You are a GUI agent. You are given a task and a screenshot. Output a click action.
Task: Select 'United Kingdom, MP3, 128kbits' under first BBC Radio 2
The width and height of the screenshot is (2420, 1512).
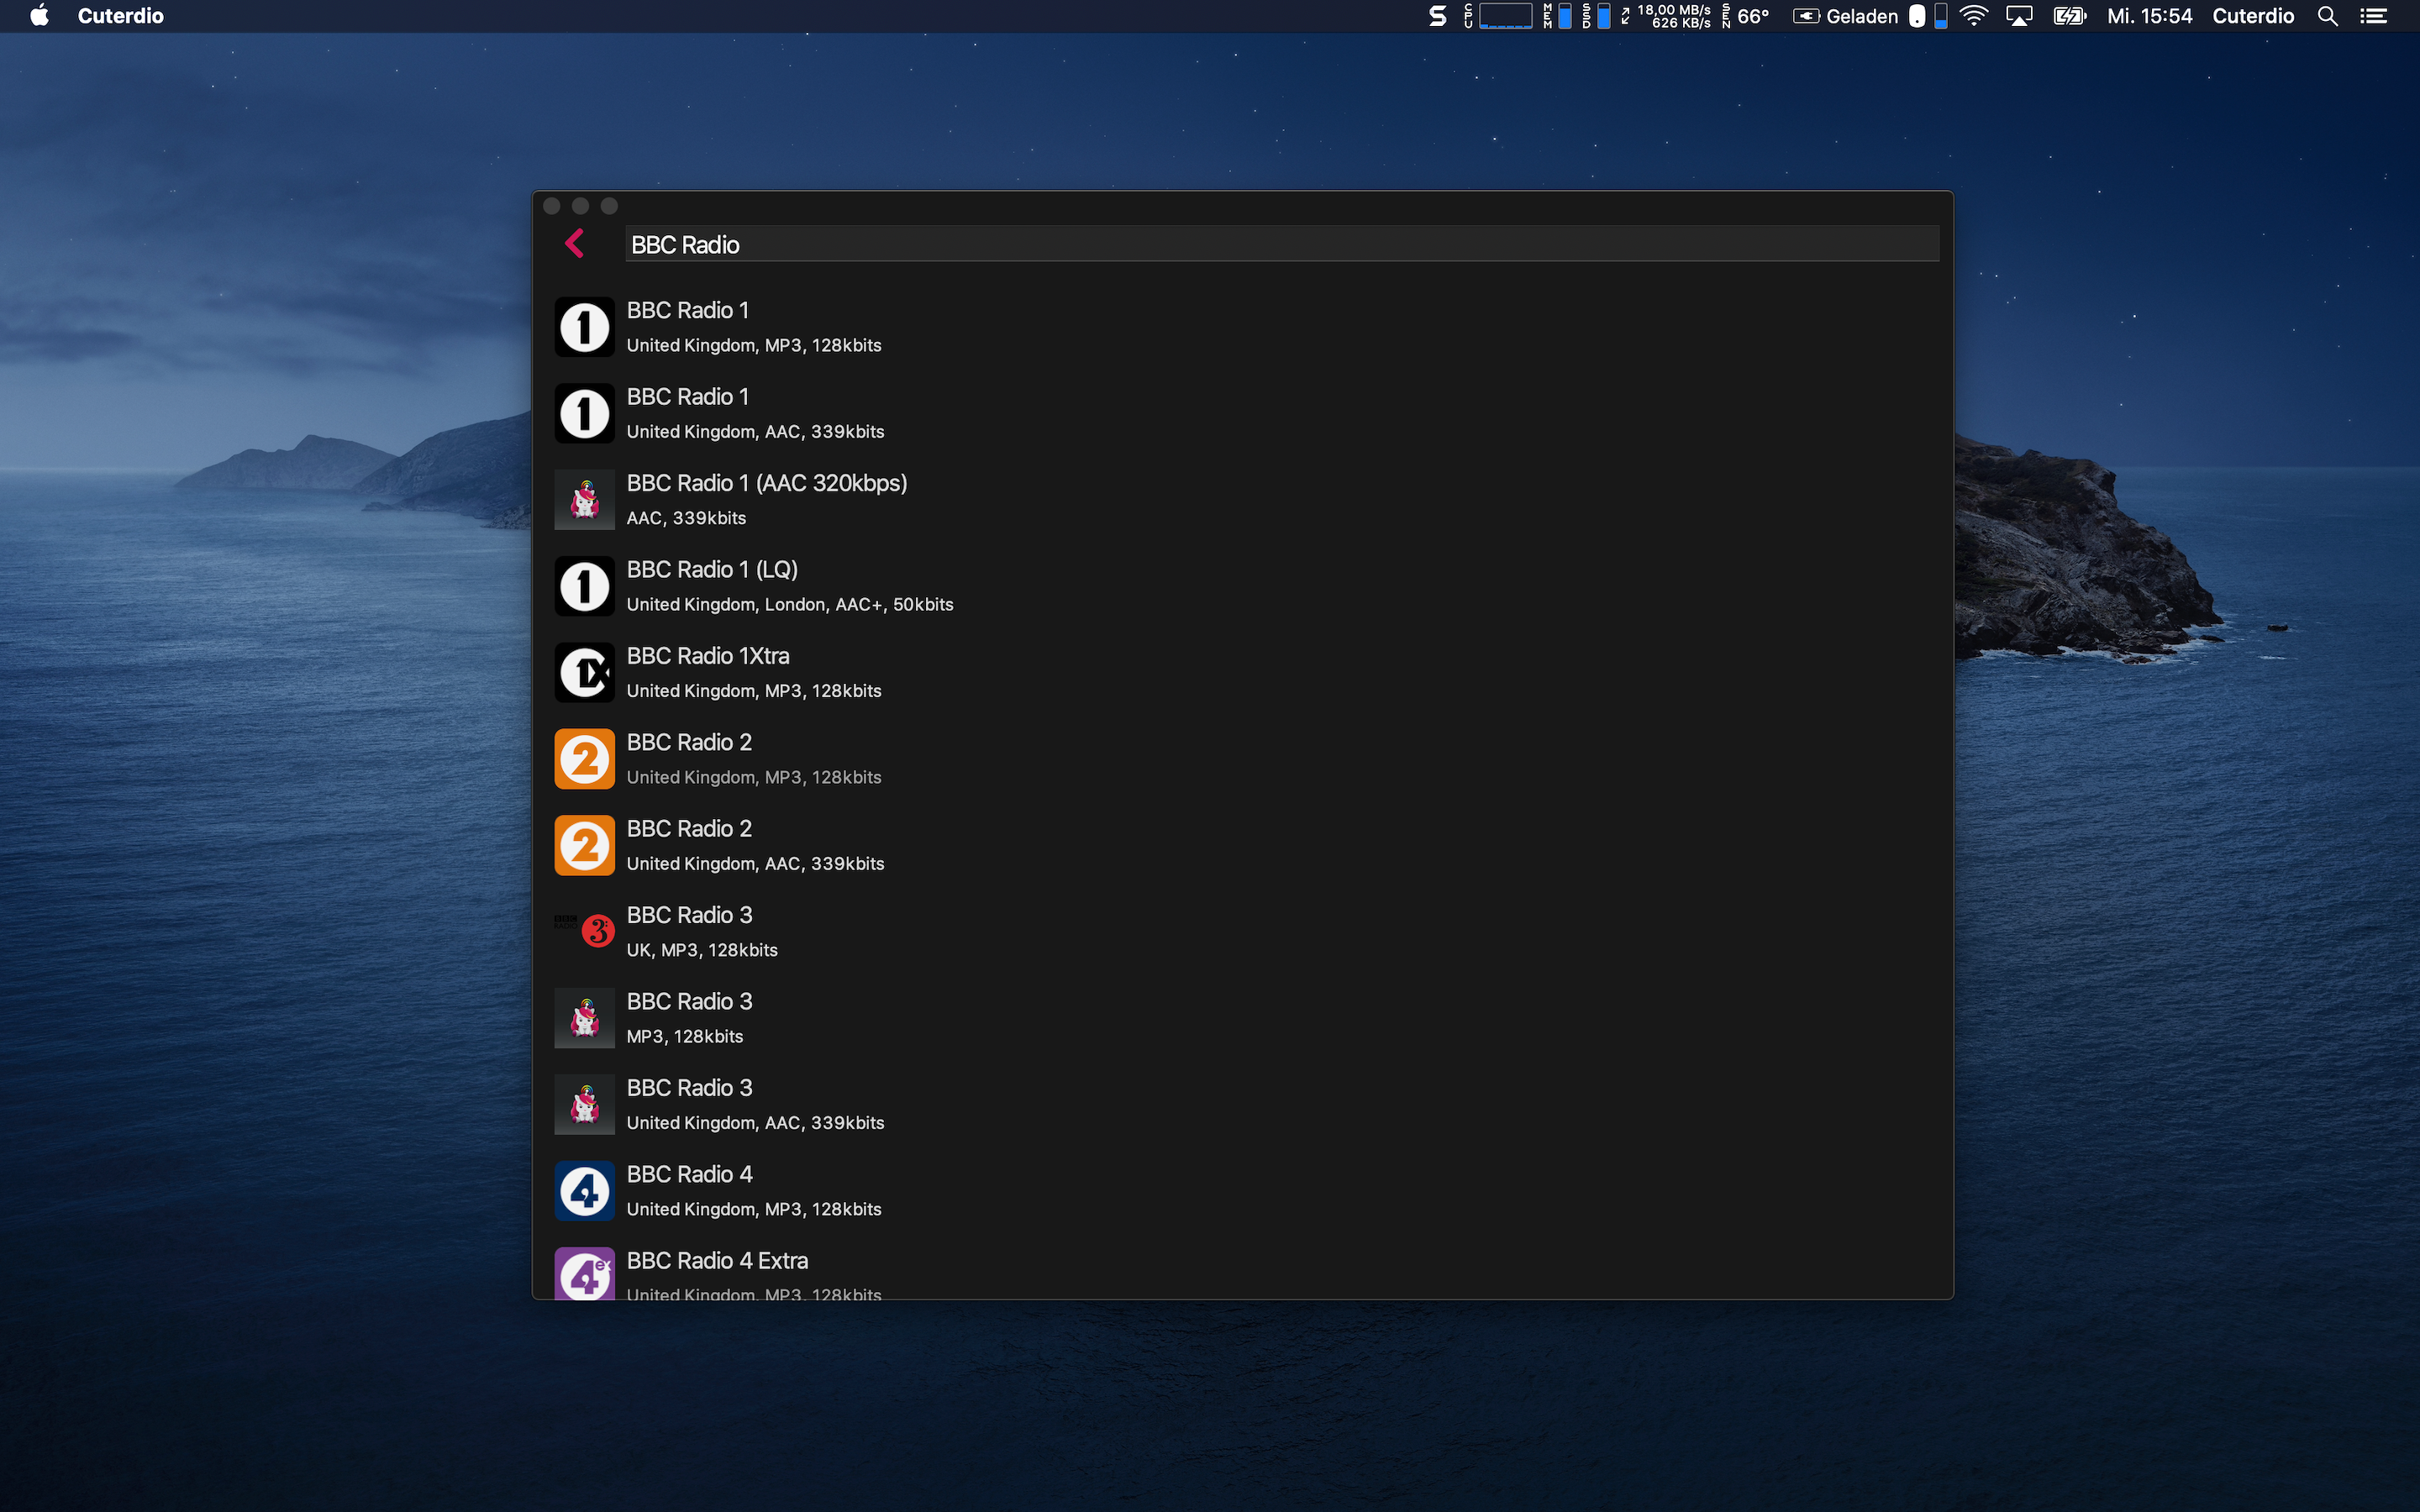[x=754, y=777]
